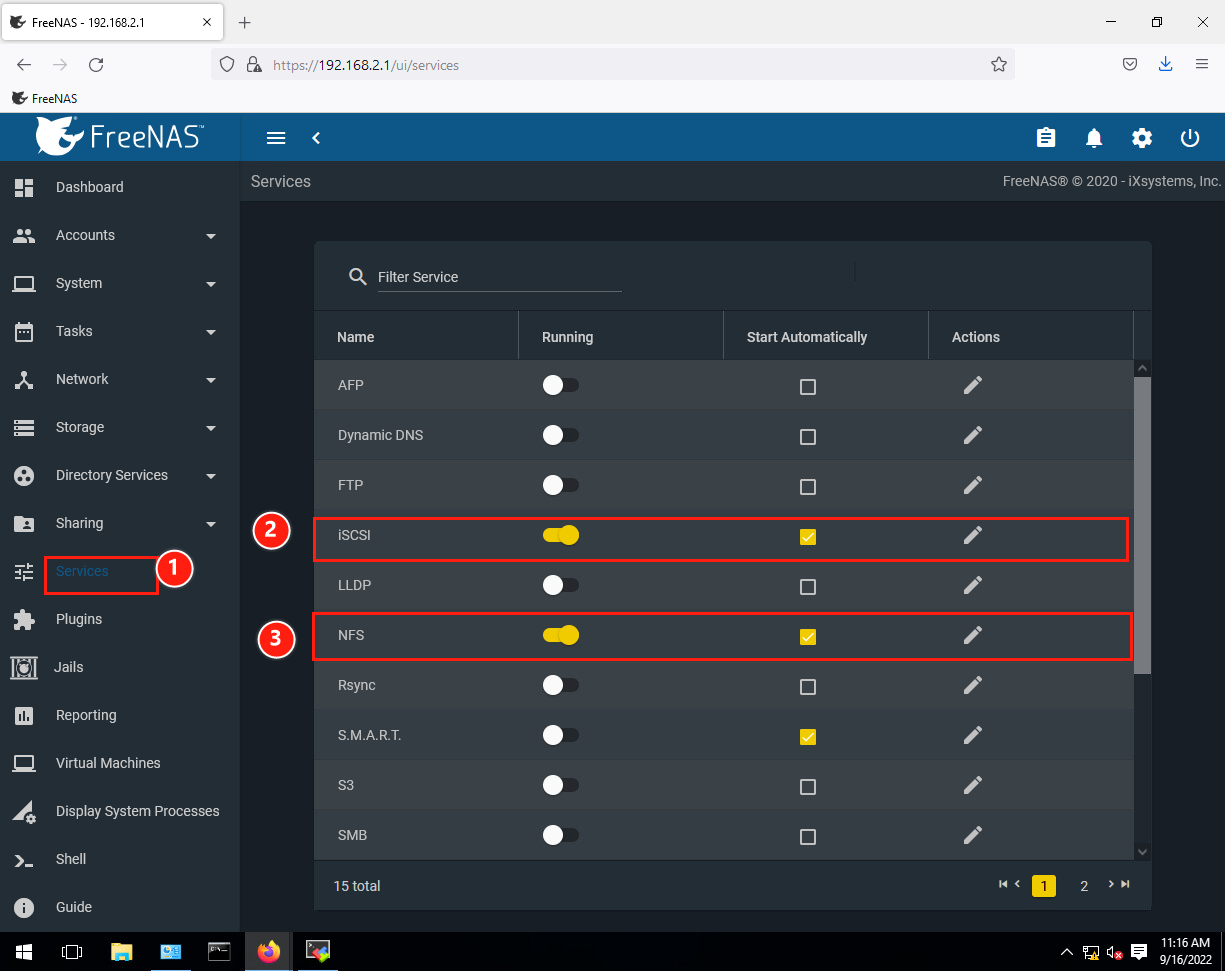
Task: Click the iSCSI edit pencil icon
Action: (x=973, y=535)
